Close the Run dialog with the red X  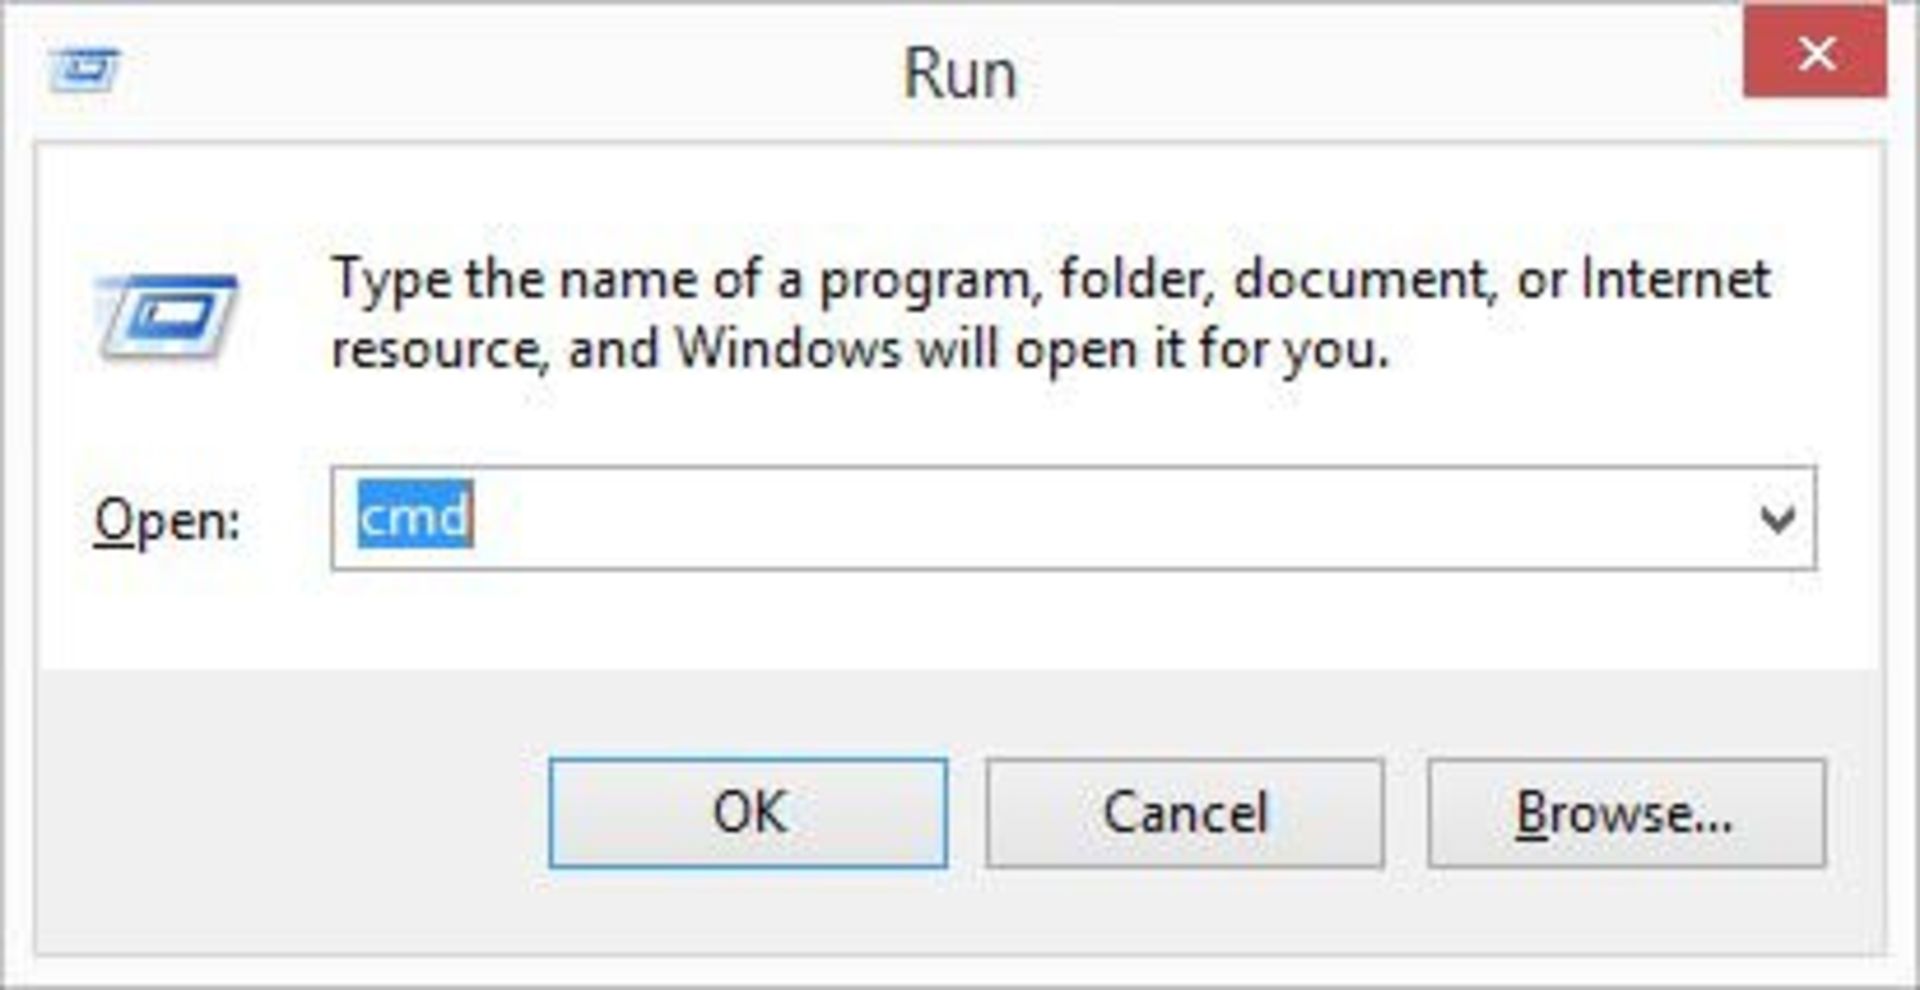pyautogui.click(x=1815, y=54)
